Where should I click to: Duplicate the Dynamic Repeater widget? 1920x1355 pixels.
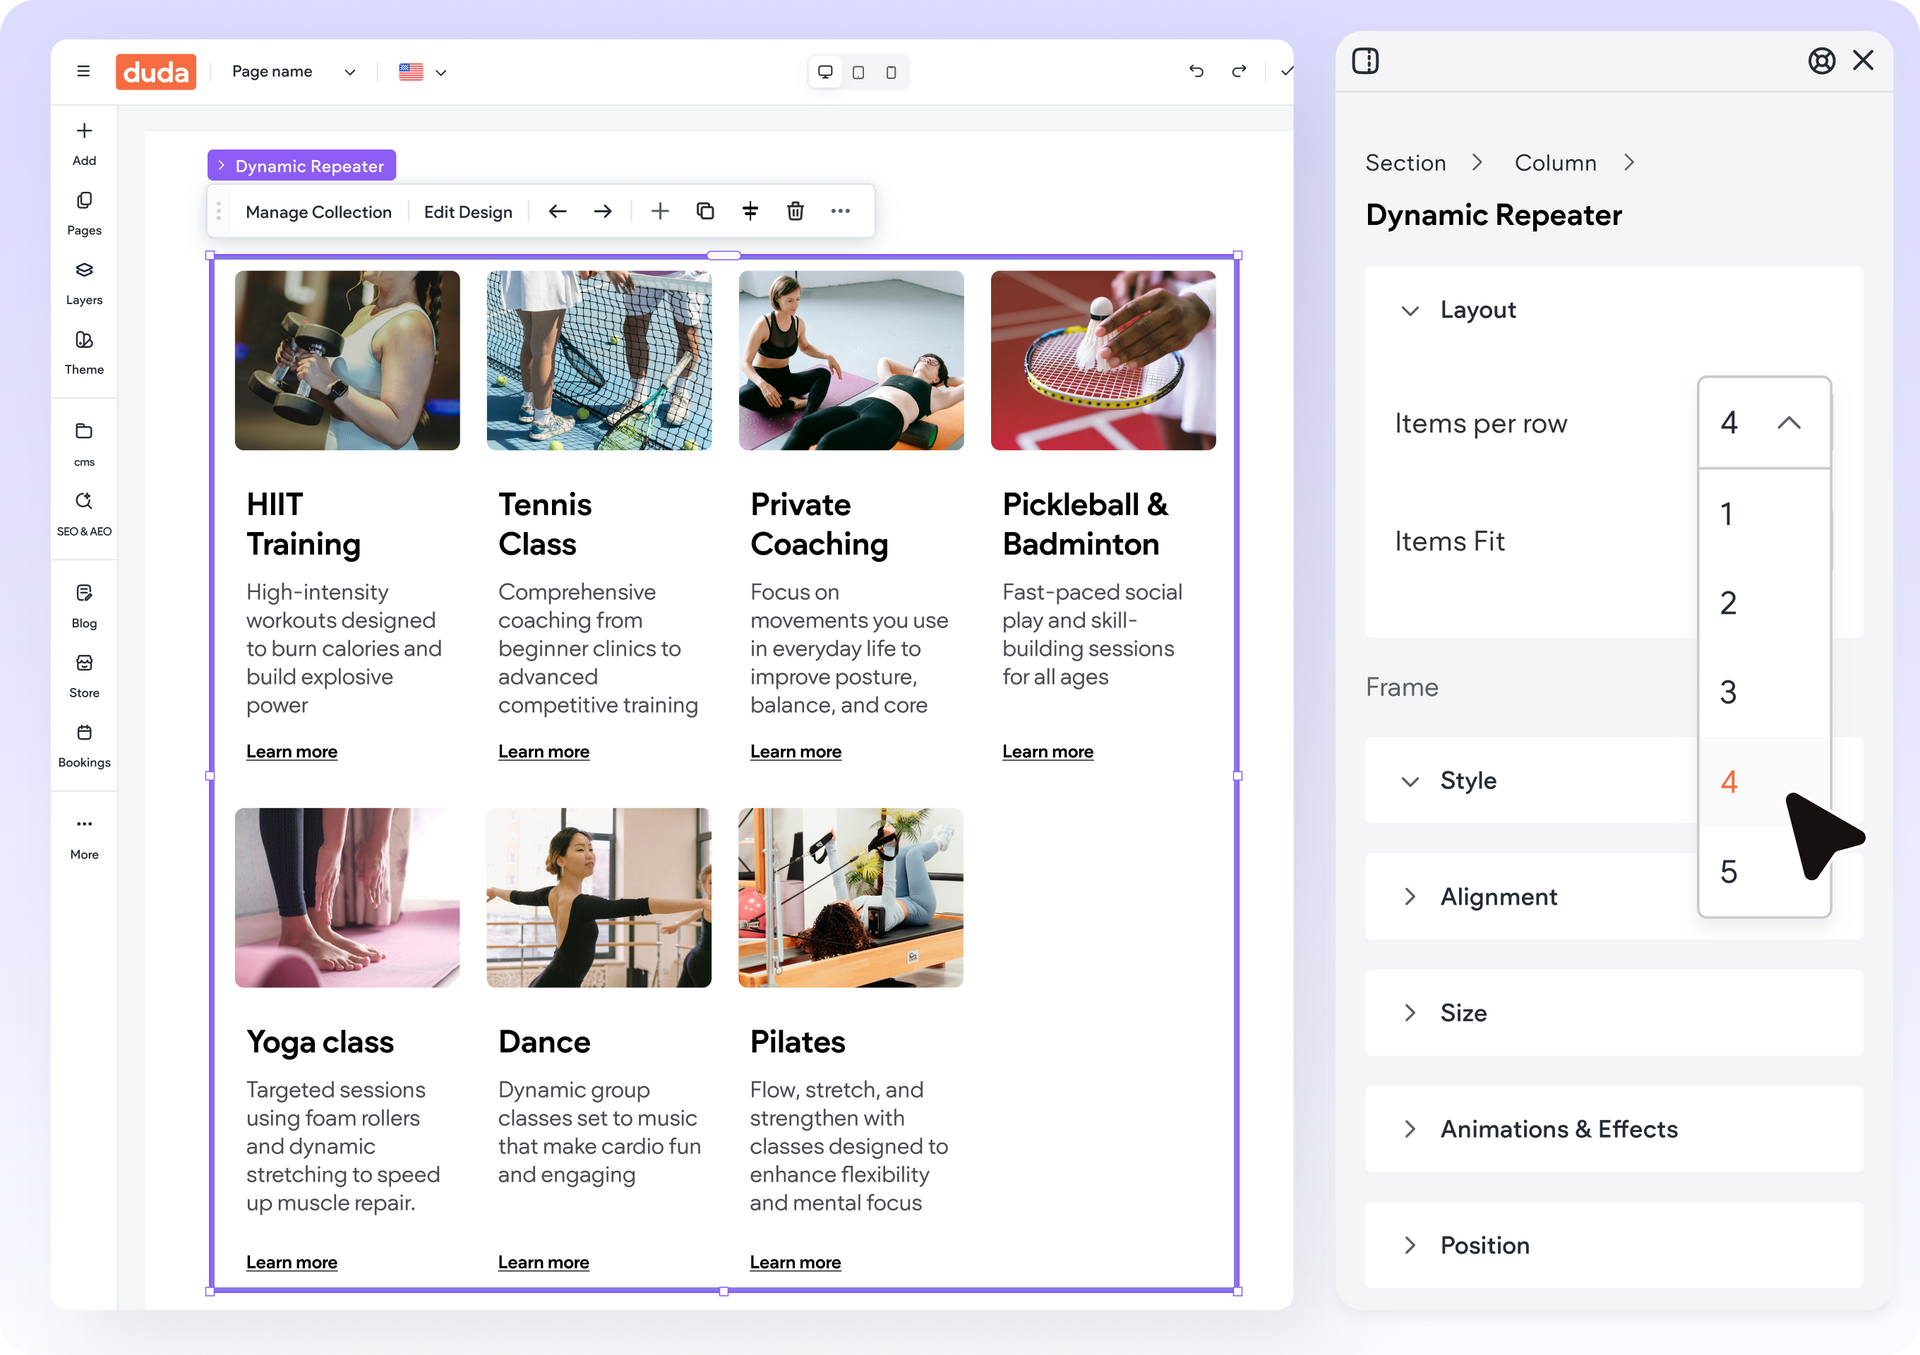pyautogui.click(x=705, y=211)
